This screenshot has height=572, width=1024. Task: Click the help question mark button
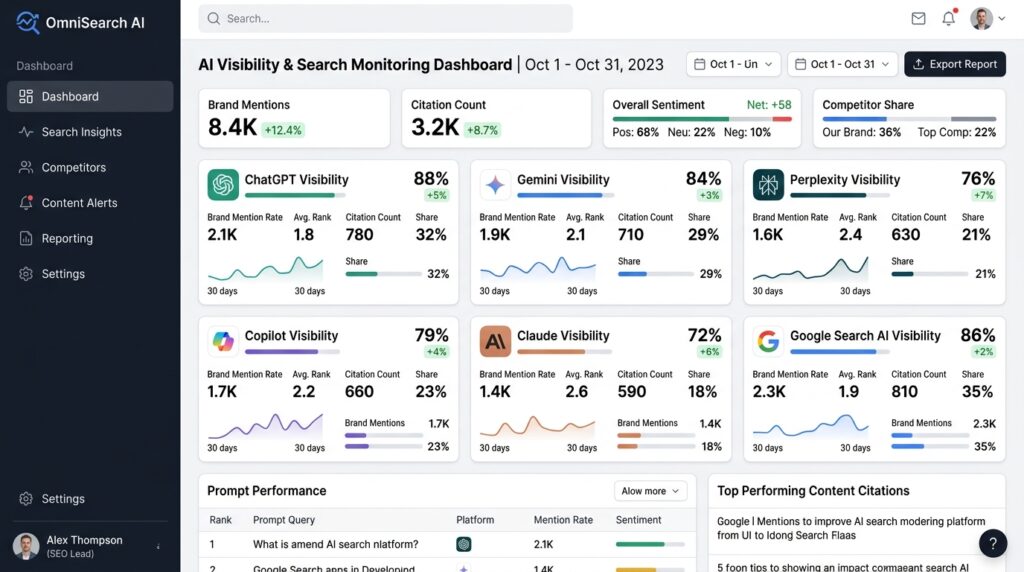(x=993, y=543)
